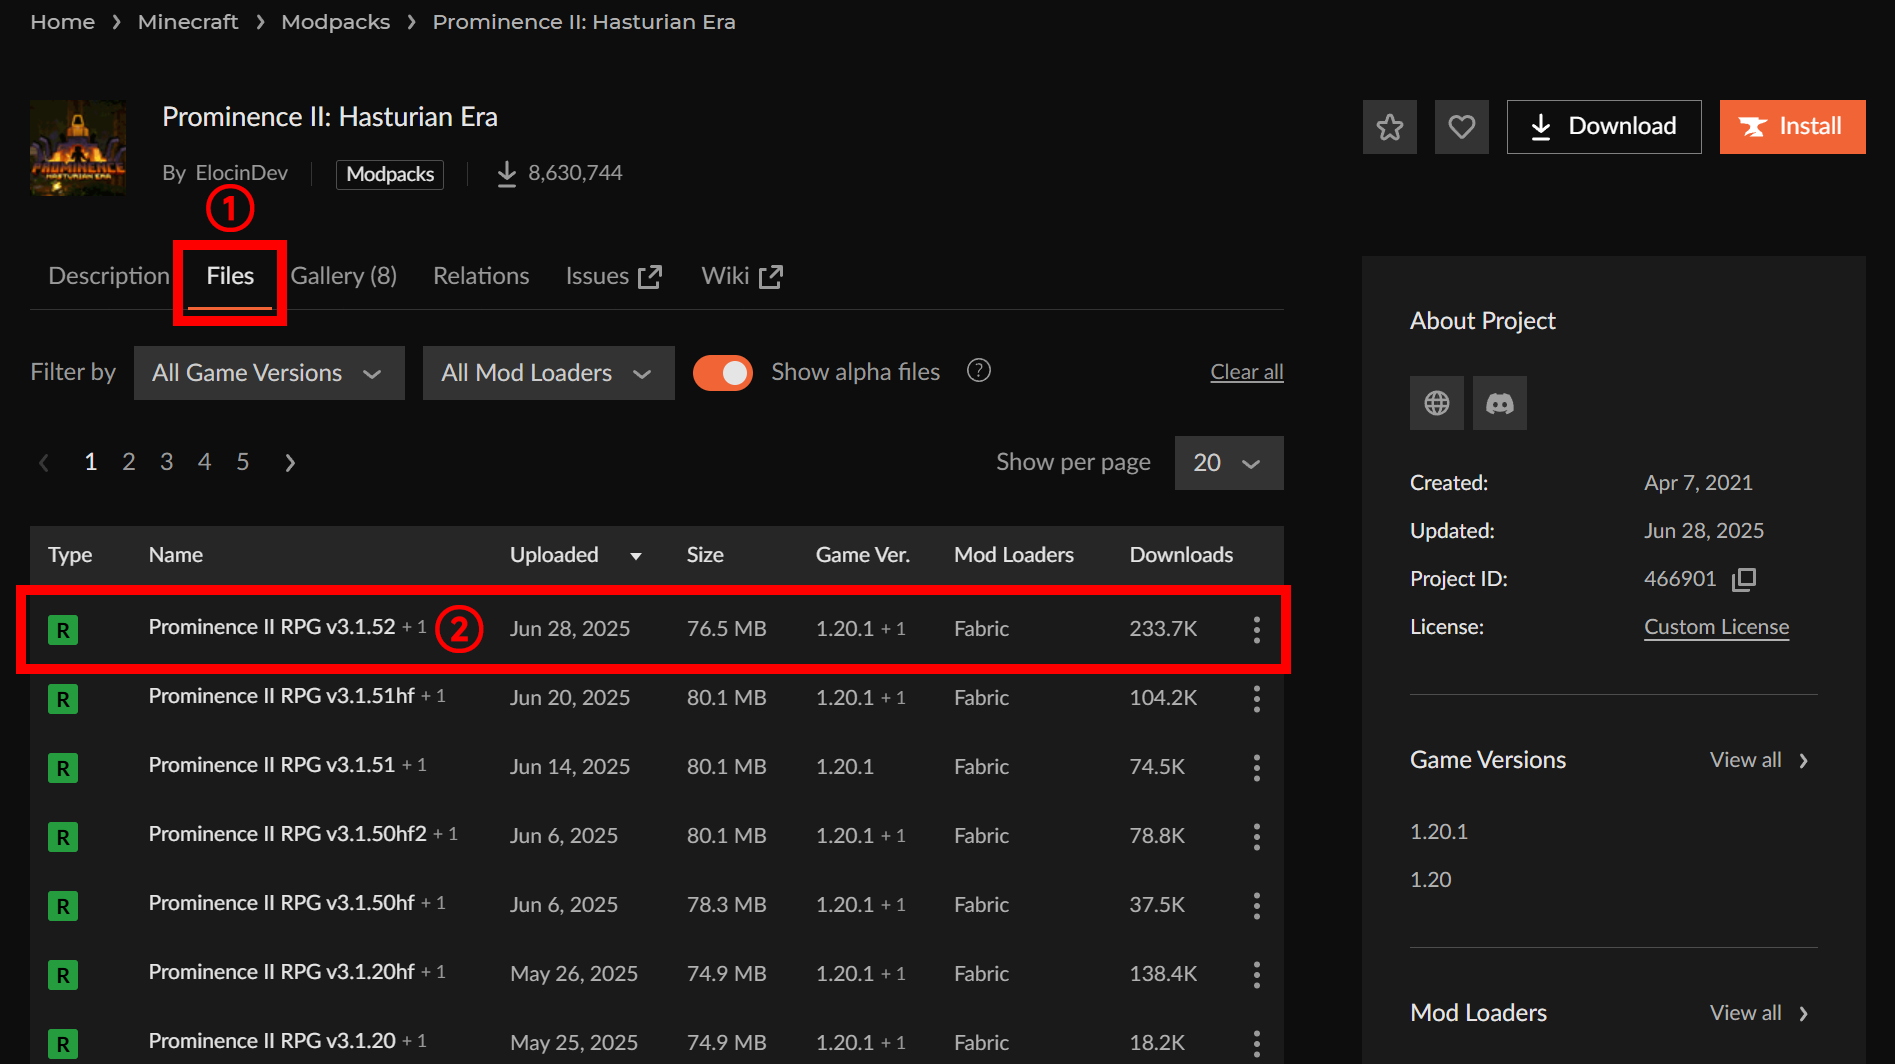Click the help icon beside Show alpha files
This screenshot has height=1064, width=1895.
[x=978, y=371]
